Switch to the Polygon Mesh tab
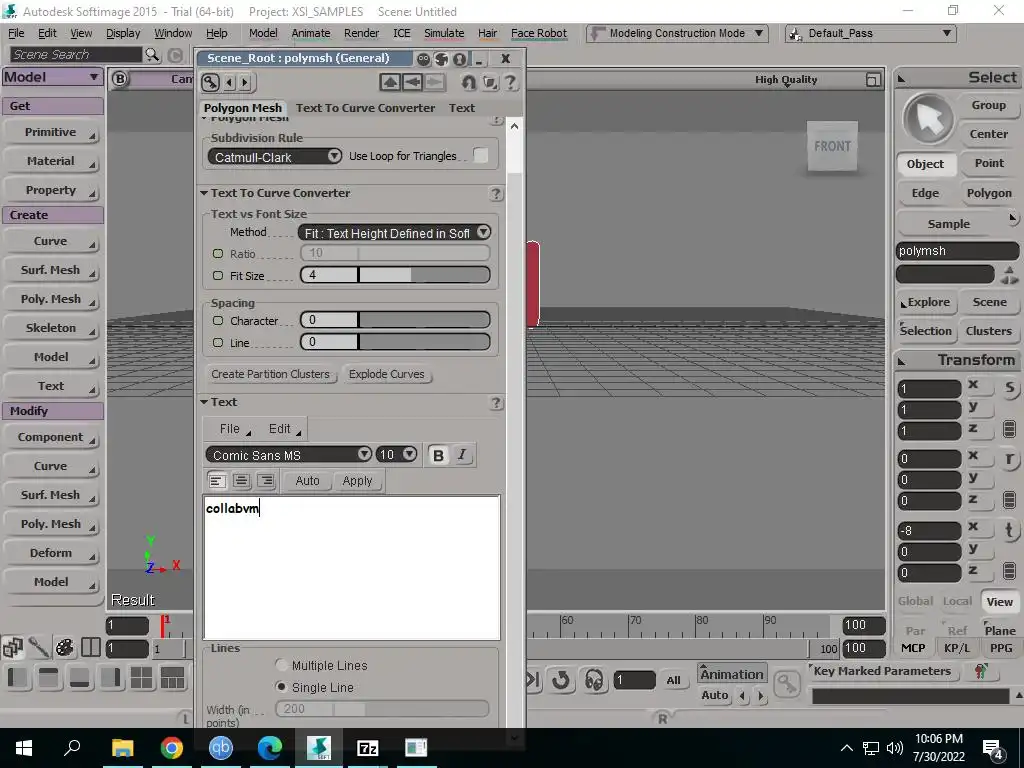Viewport: 1024px width, 768px height. click(x=243, y=108)
